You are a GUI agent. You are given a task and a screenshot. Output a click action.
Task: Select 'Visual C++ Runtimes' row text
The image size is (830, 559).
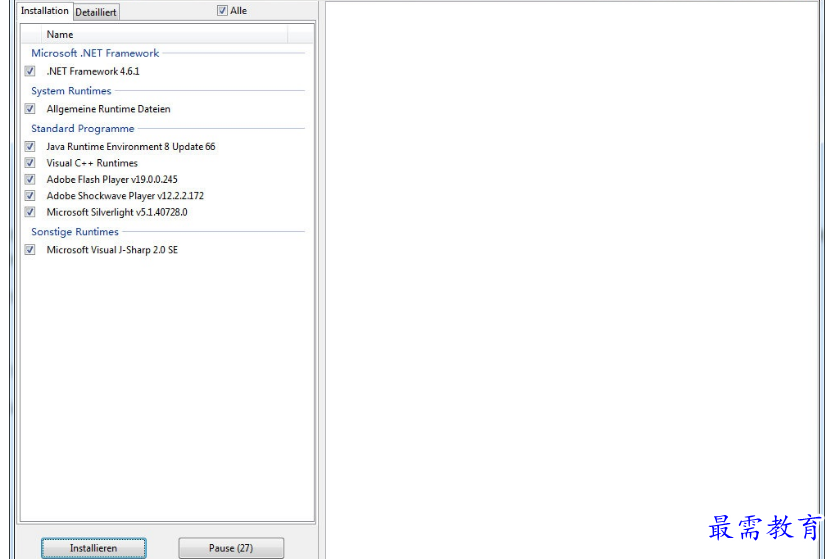(x=92, y=163)
